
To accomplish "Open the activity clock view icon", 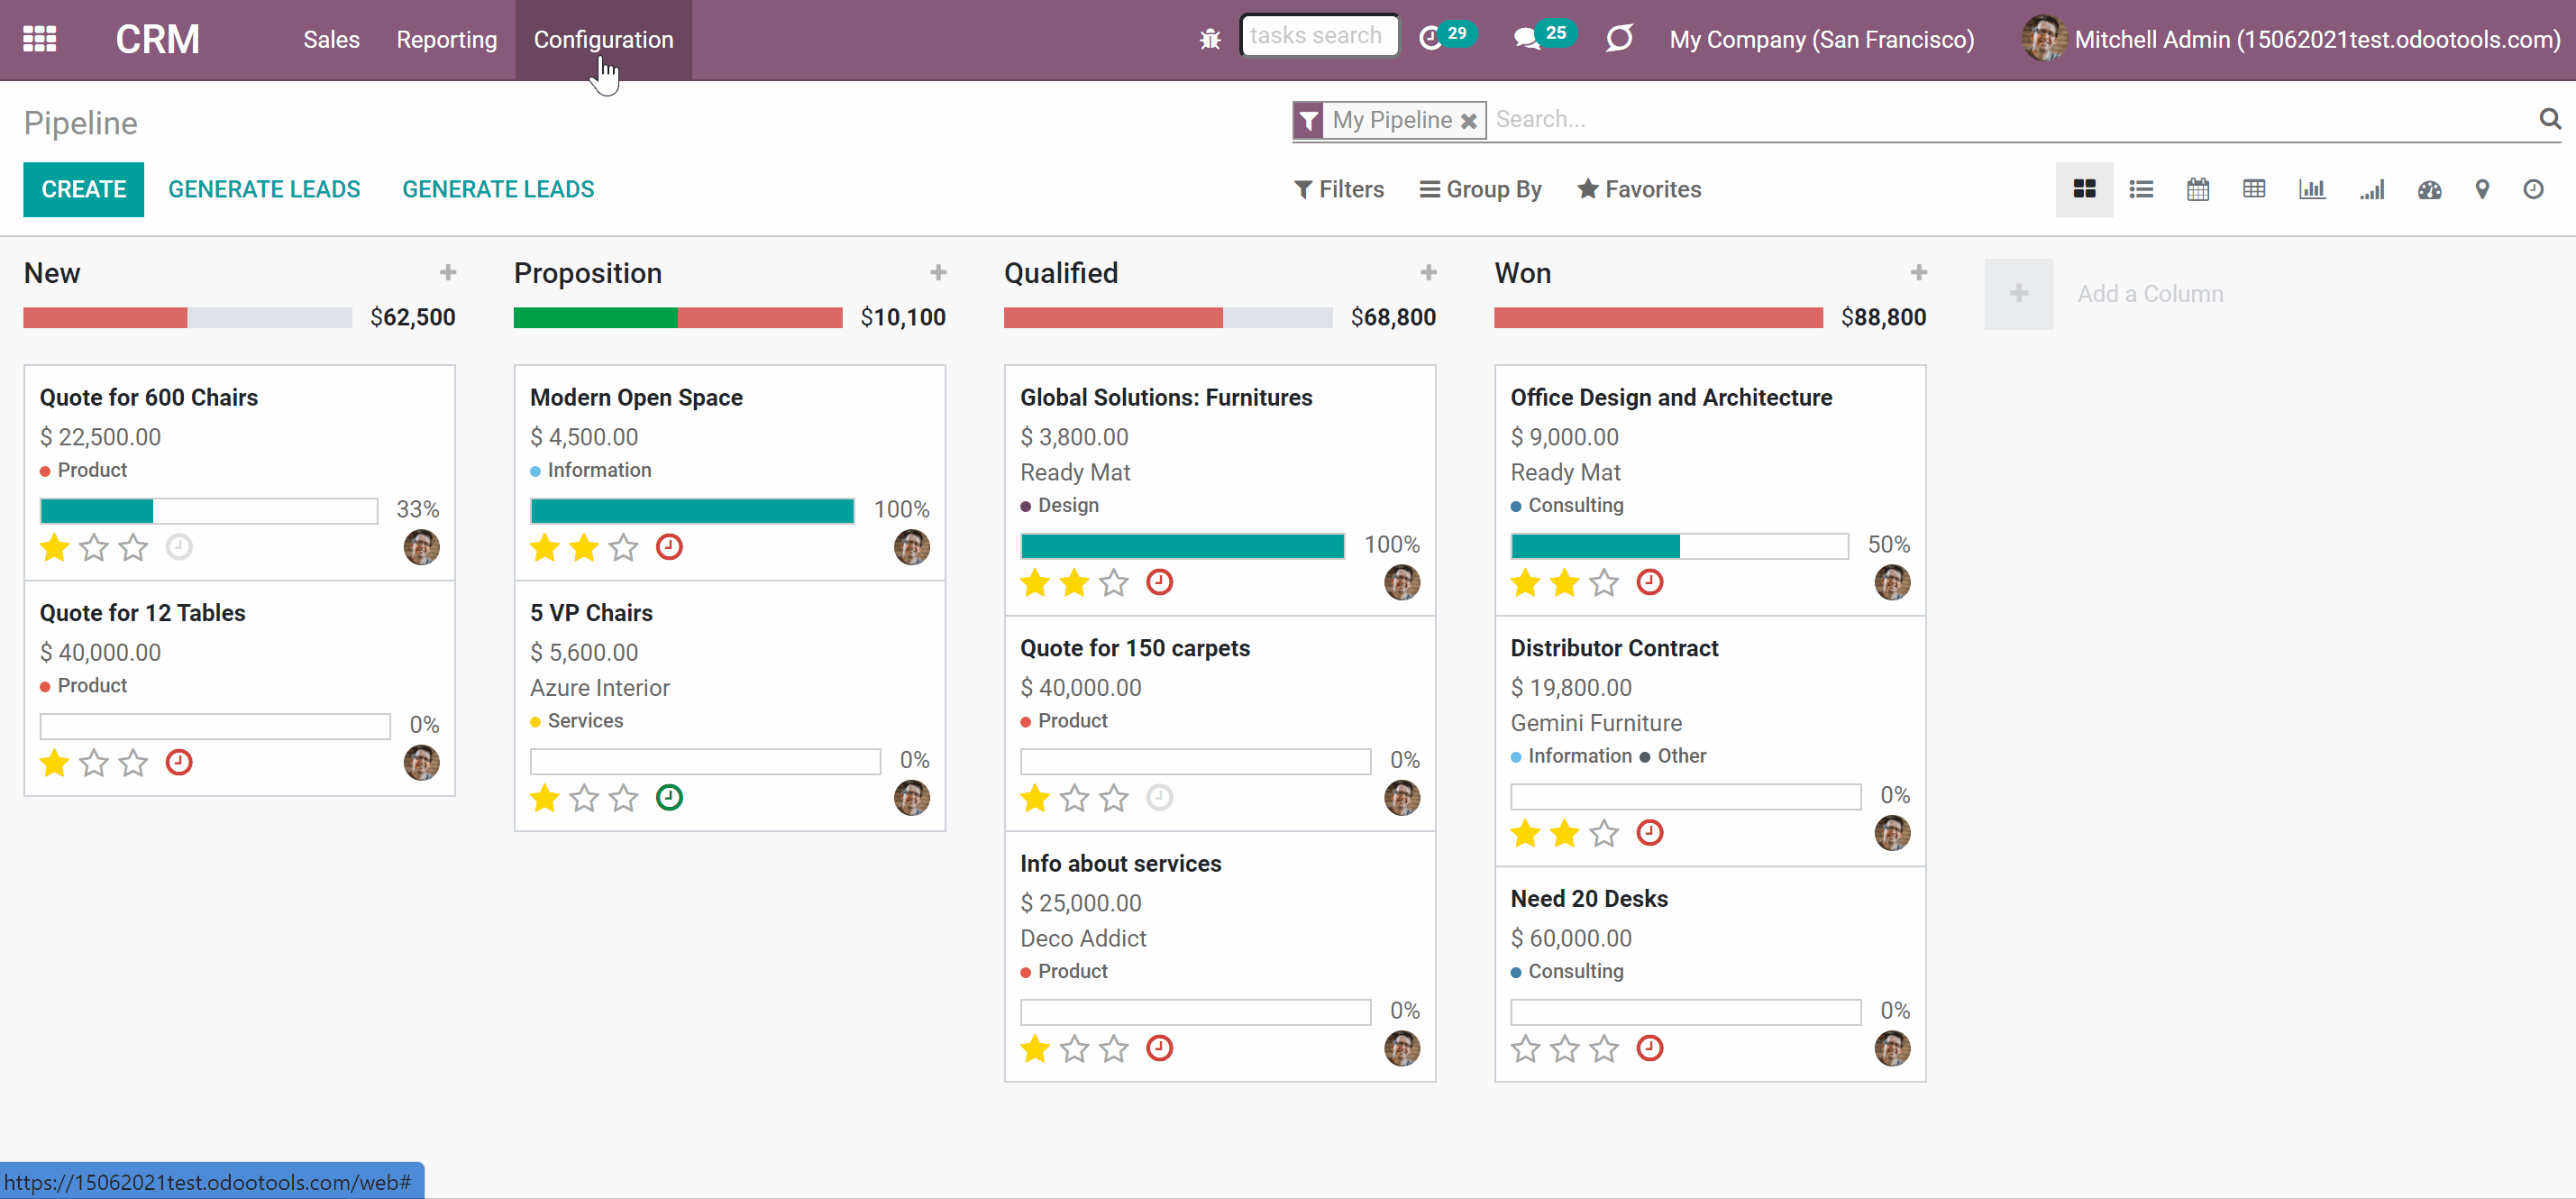I will [2533, 189].
